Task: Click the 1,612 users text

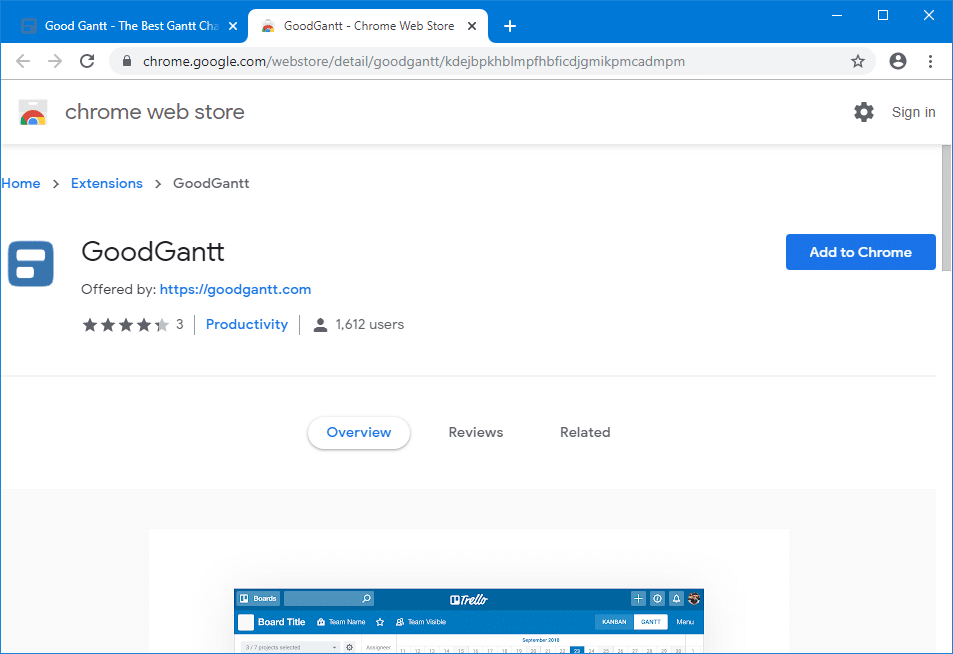Action: (370, 325)
